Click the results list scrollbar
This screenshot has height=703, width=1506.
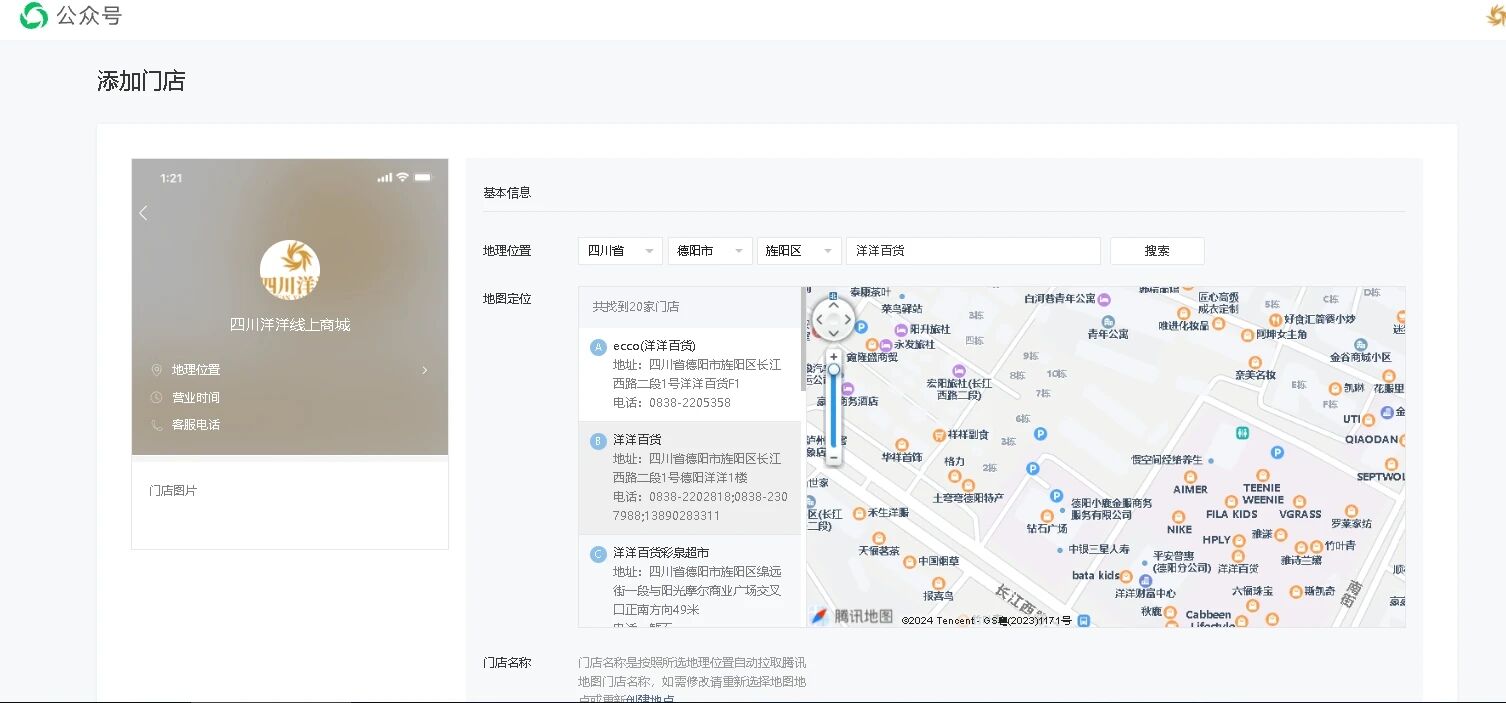(803, 340)
